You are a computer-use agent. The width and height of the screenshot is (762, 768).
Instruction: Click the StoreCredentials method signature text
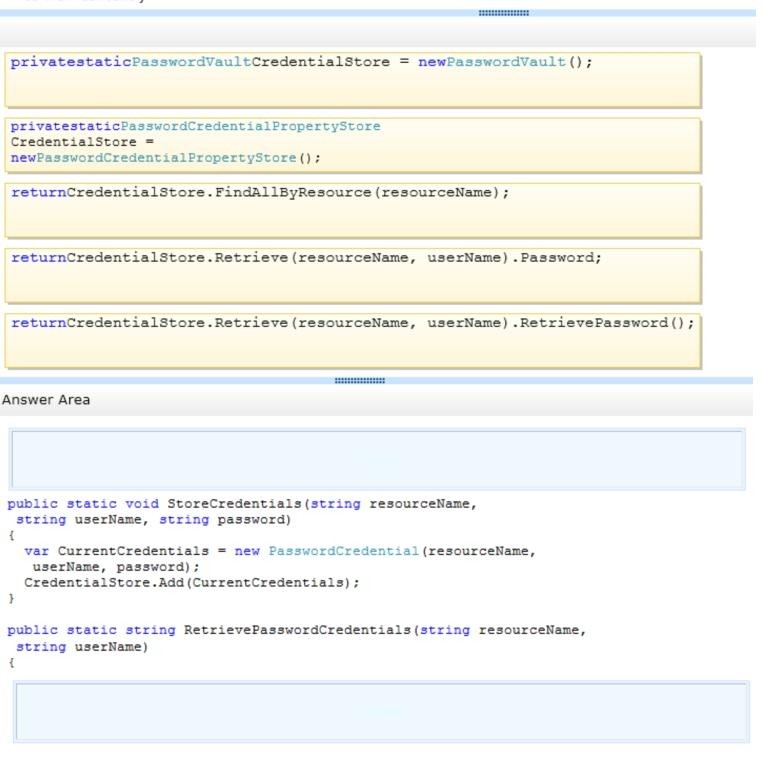click(x=242, y=504)
